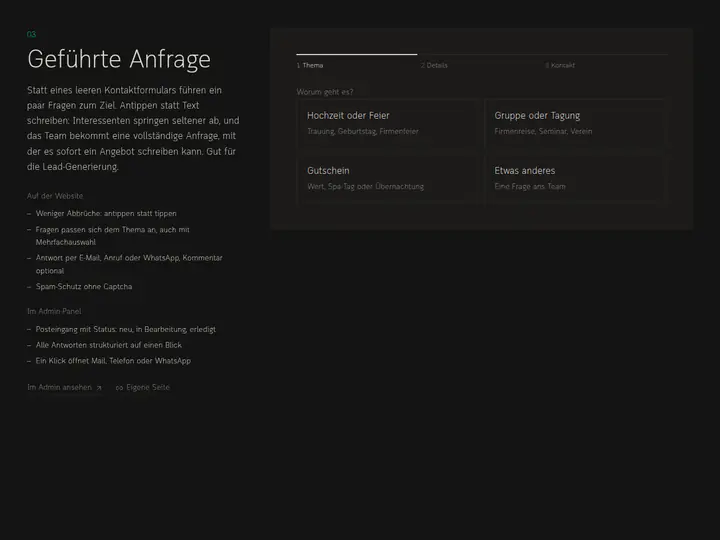
Task: Click the '03' section number
Action: tap(31, 34)
